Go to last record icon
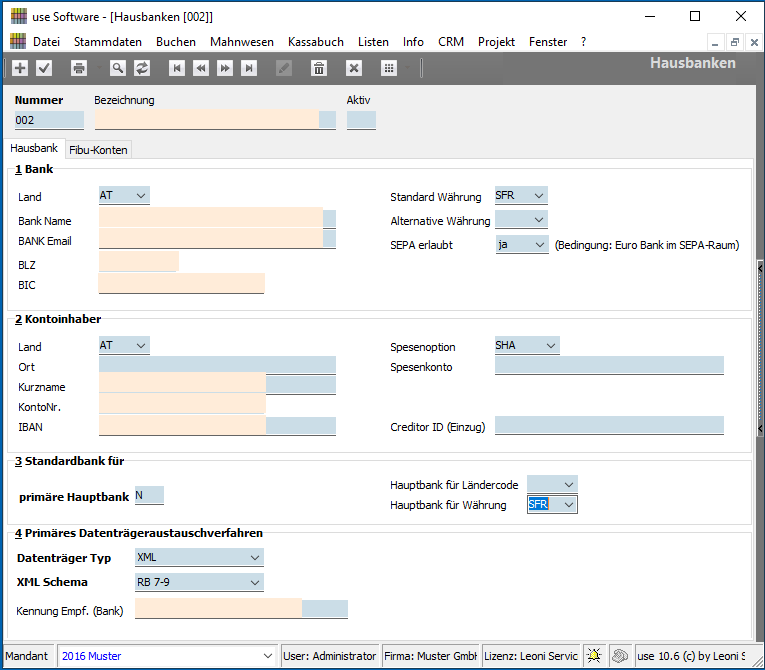The image size is (765, 670). [249, 68]
